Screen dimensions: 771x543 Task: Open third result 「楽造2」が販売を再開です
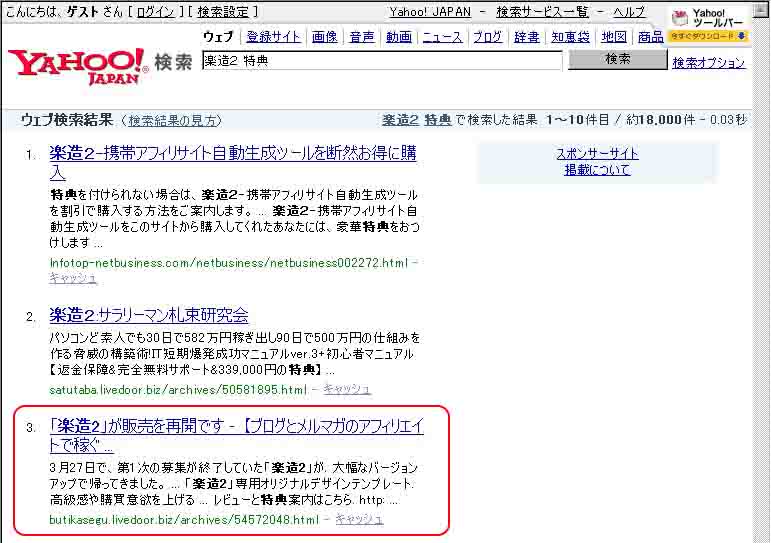pos(237,435)
